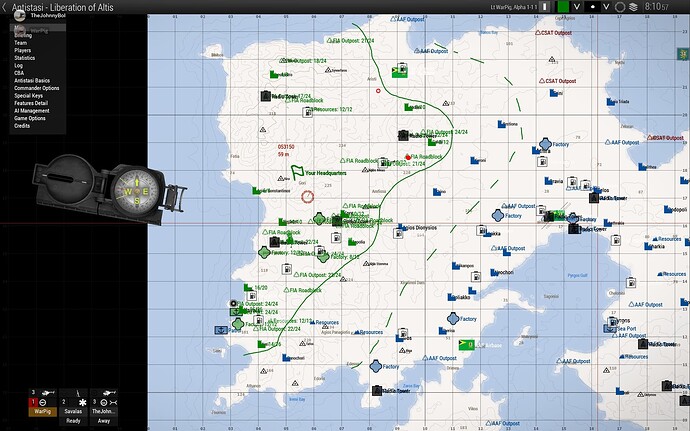Click the green marker color swatch
Viewport: 690px width, 431px height.
[x=563, y=7]
